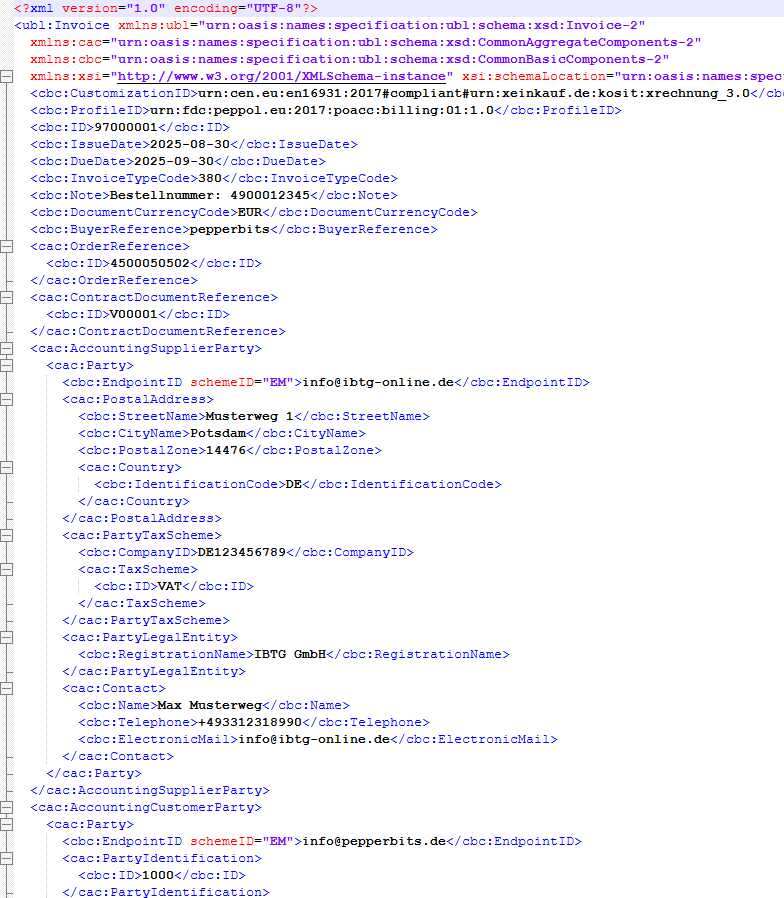Collapse the root fold marker beside xmlns:xsi
The image size is (784, 898).
[7, 76]
